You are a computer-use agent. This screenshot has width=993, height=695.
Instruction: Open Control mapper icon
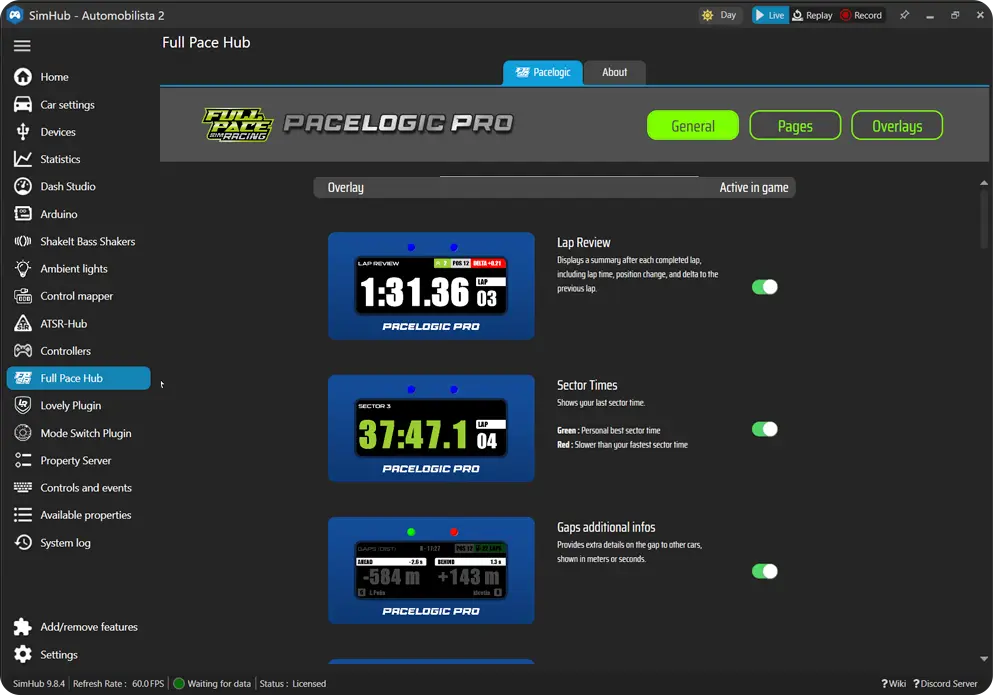(23, 296)
